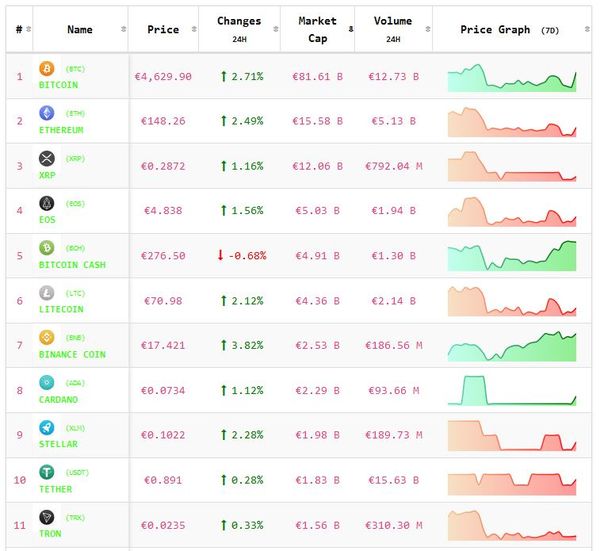Viewport: 600px width, 551px height.
Task: Click Litecoin price €70.98
Action: click(x=163, y=301)
